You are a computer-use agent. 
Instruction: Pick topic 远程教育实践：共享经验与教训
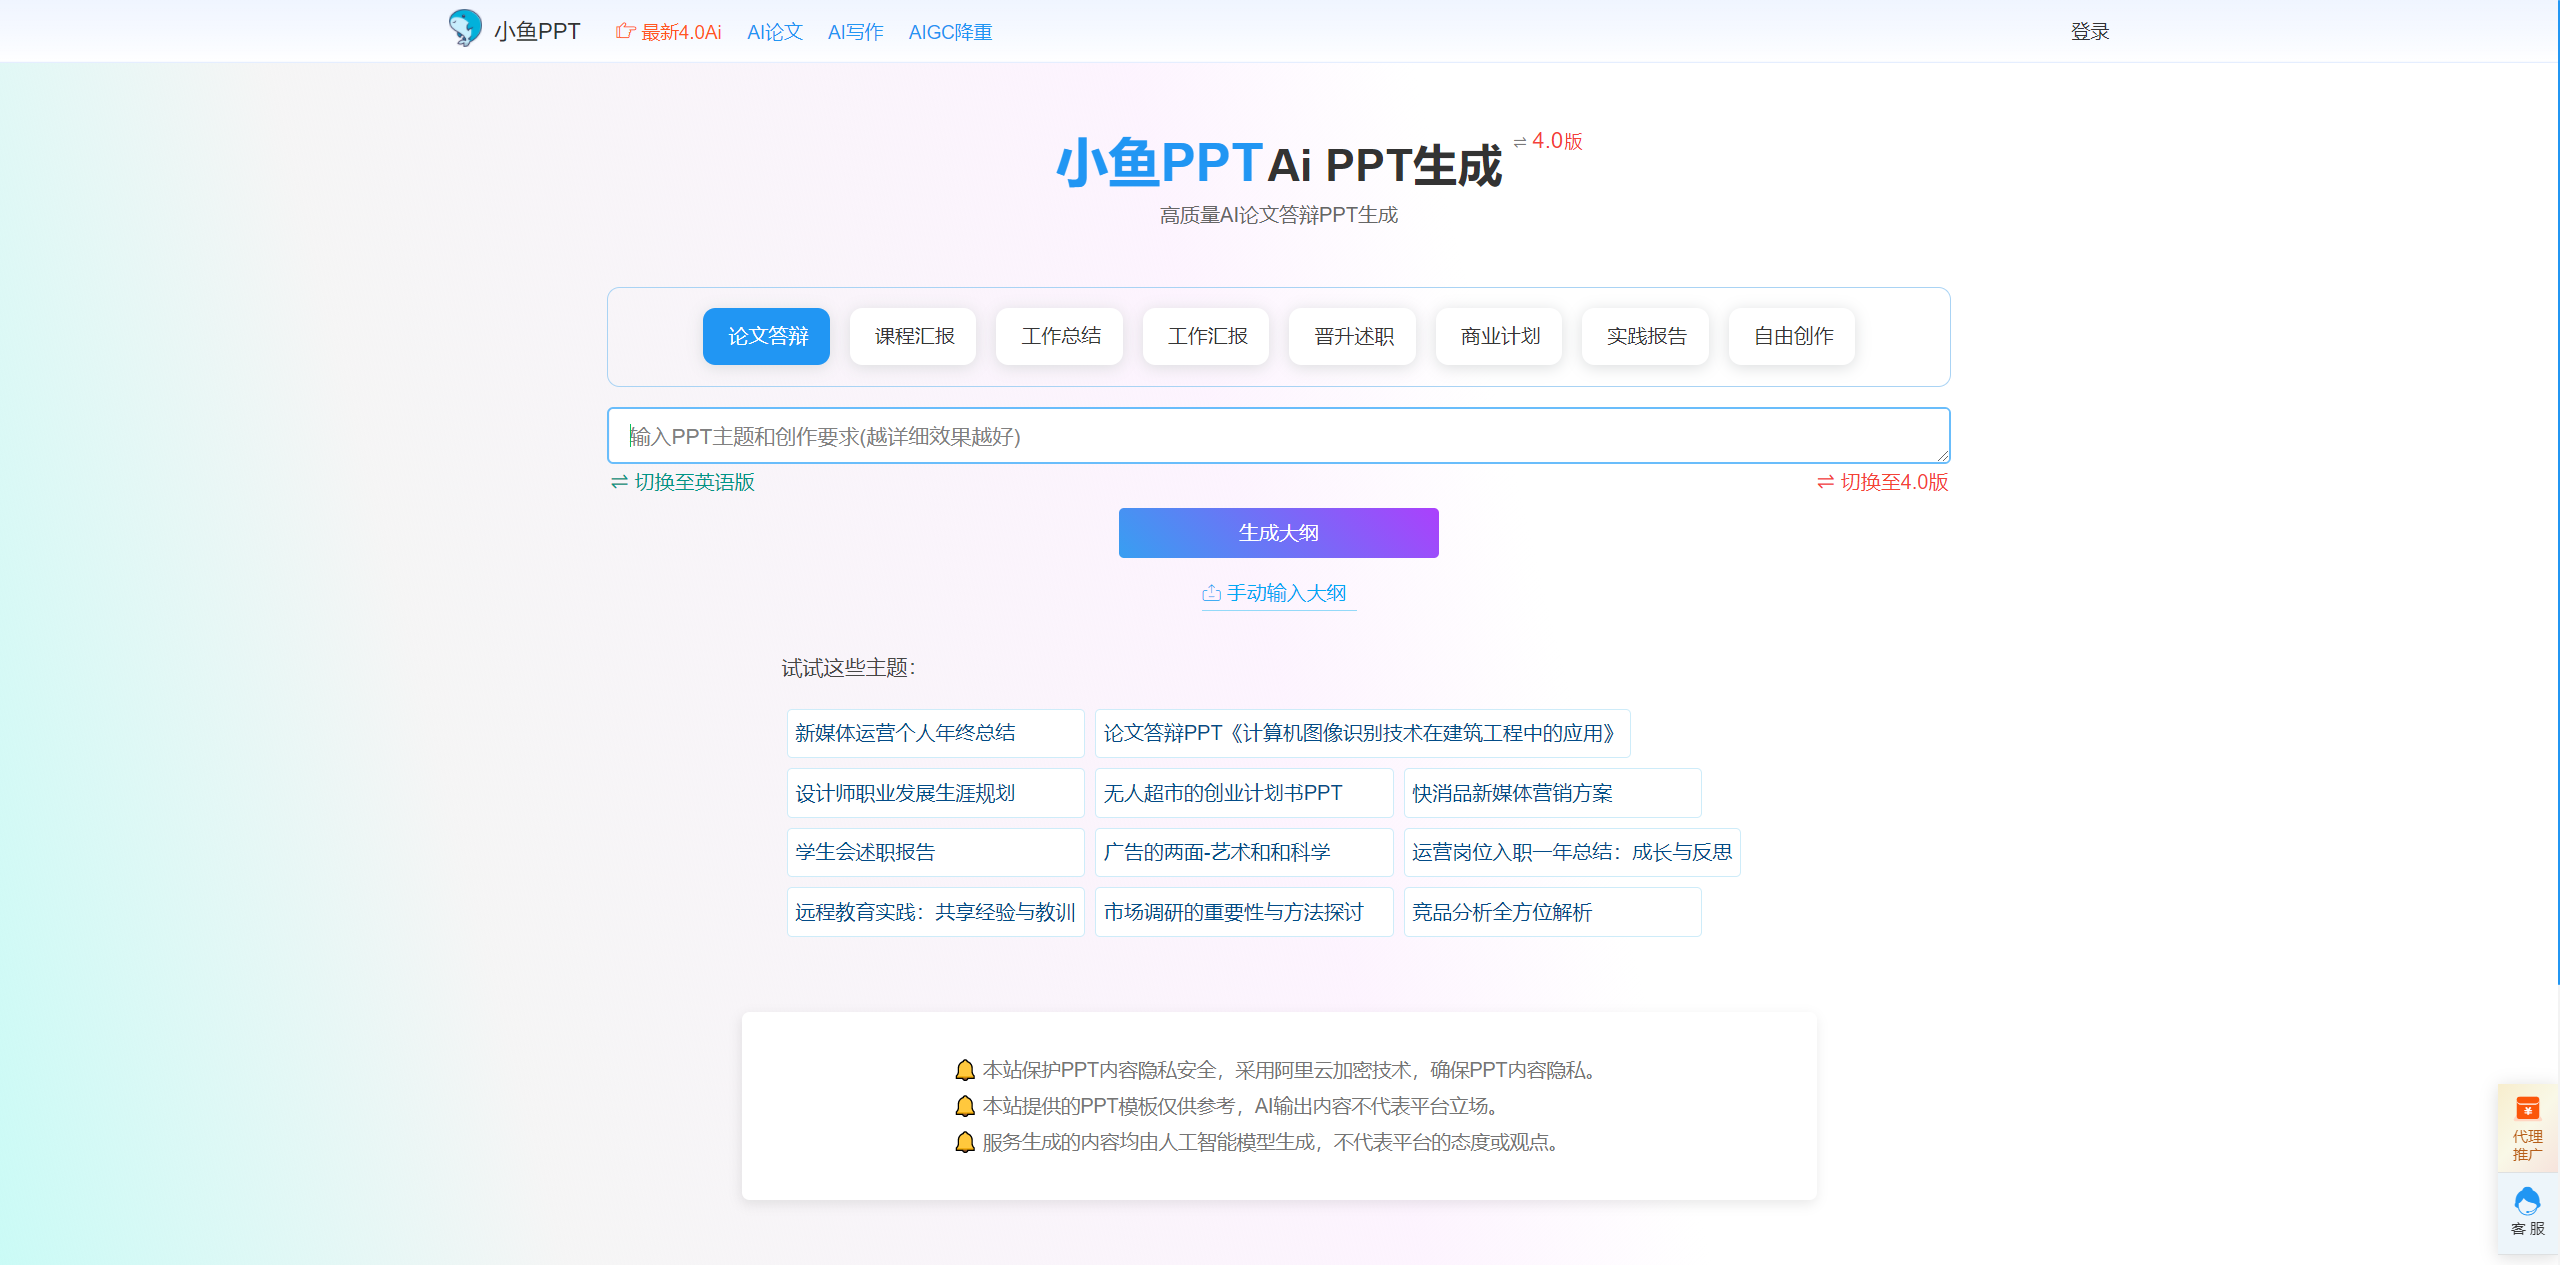pos(935,912)
